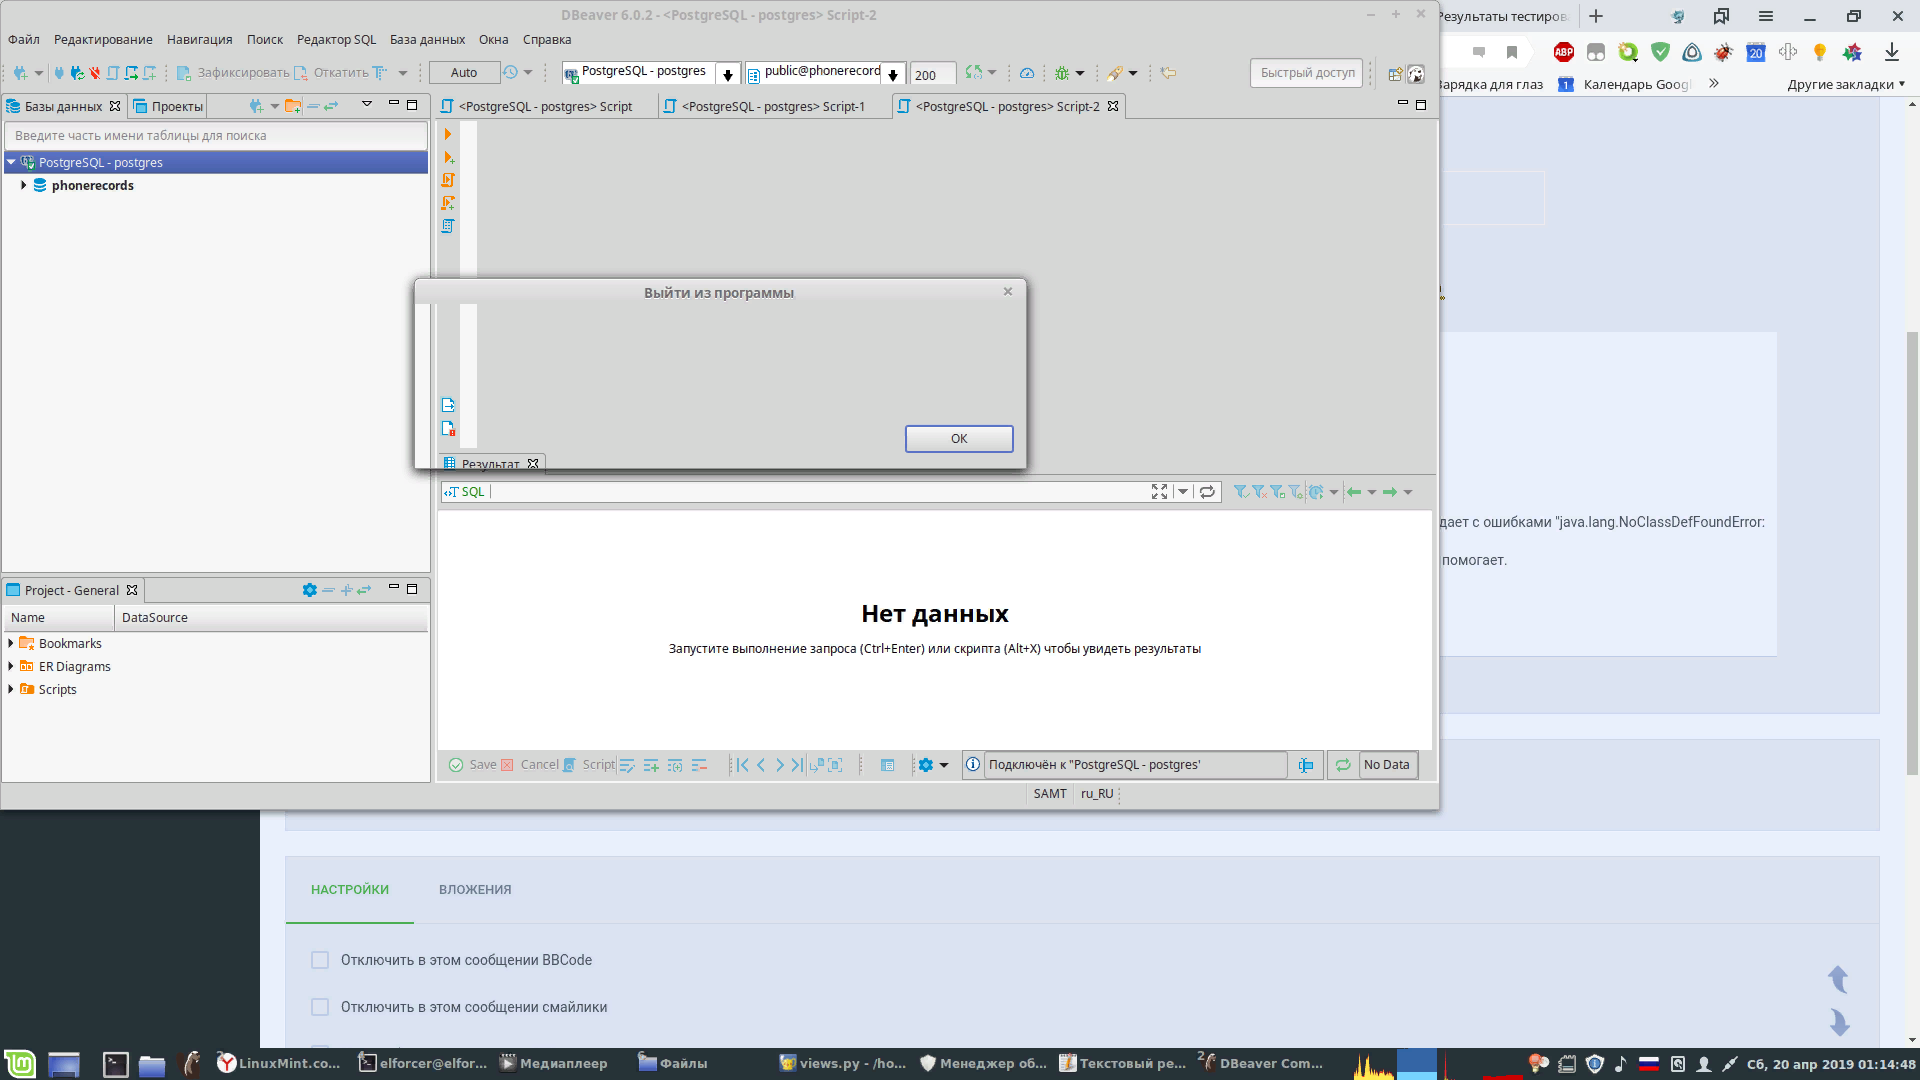Screen dimensions: 1920x1080
Task: Click the 'Быстрый доступ' button
Action: (x=1305, y=73)
